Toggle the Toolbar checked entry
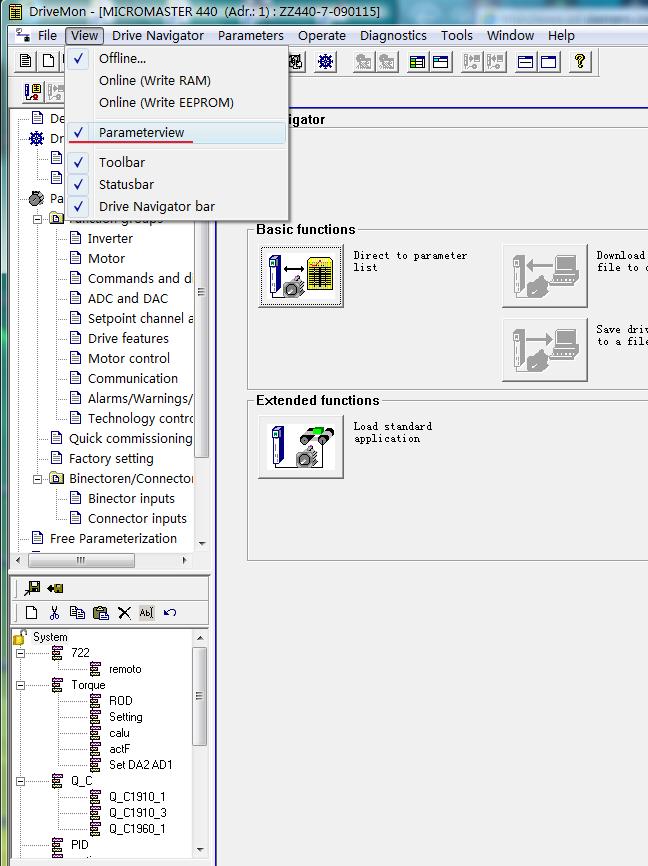This screenshot has height=866, width=648. tap(177, 162)
